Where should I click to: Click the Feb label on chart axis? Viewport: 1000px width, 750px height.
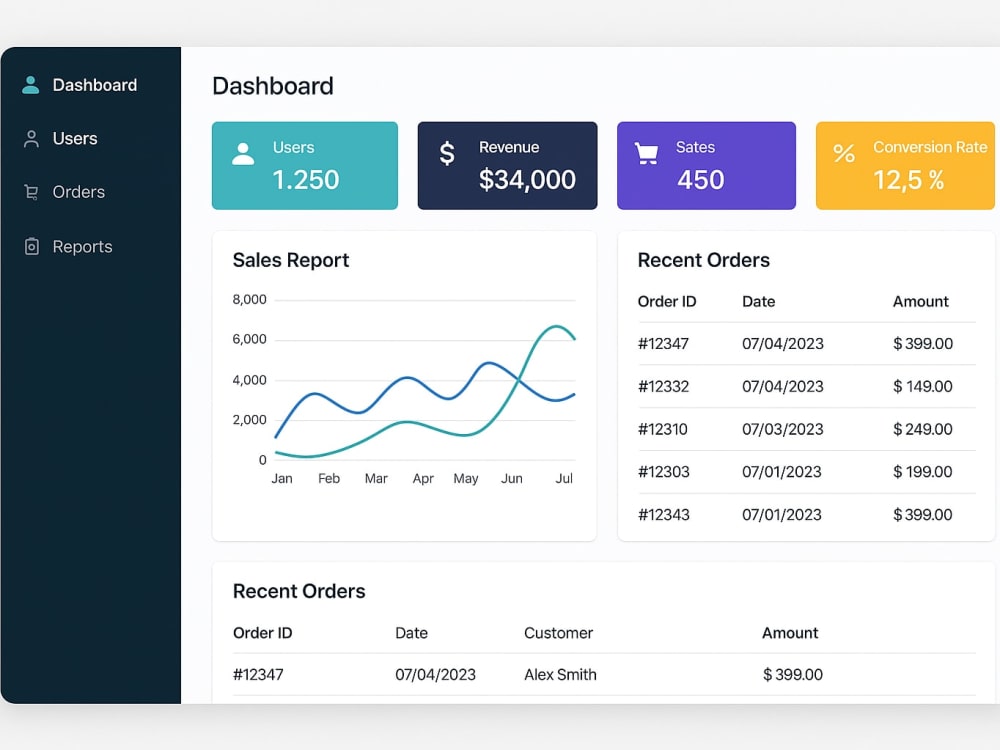329,478
